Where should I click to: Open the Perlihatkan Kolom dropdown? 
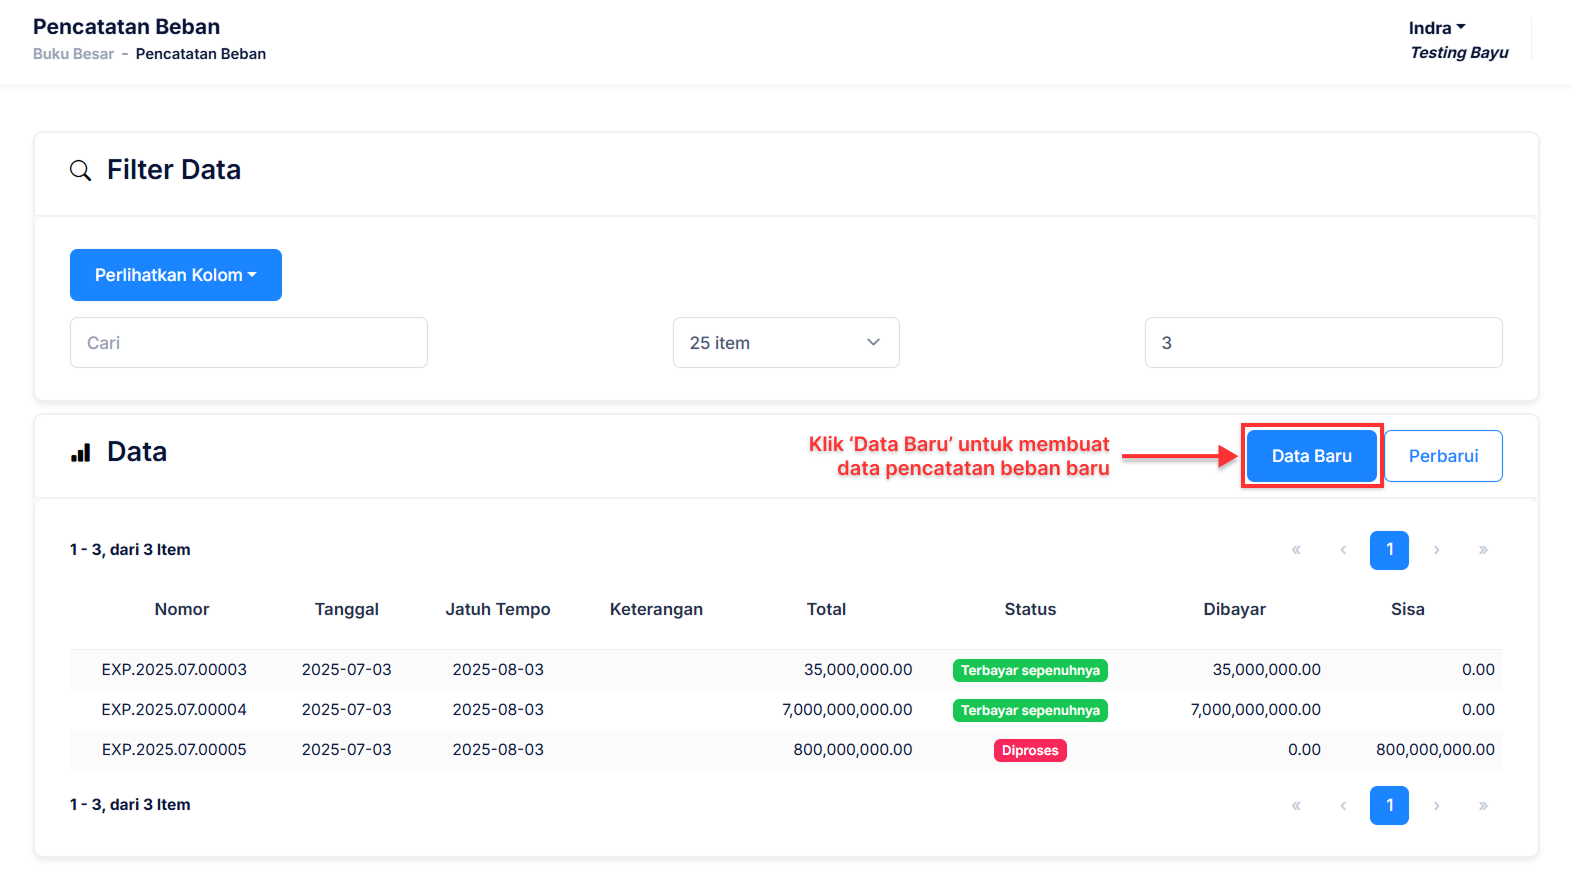coord(176,275)
